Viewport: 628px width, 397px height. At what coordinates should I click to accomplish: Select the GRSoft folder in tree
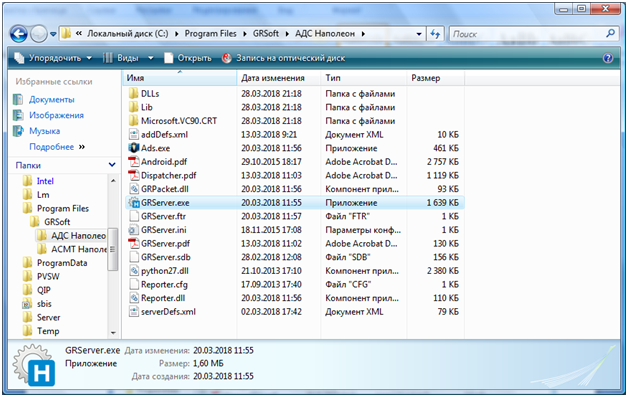click(57, 222)
